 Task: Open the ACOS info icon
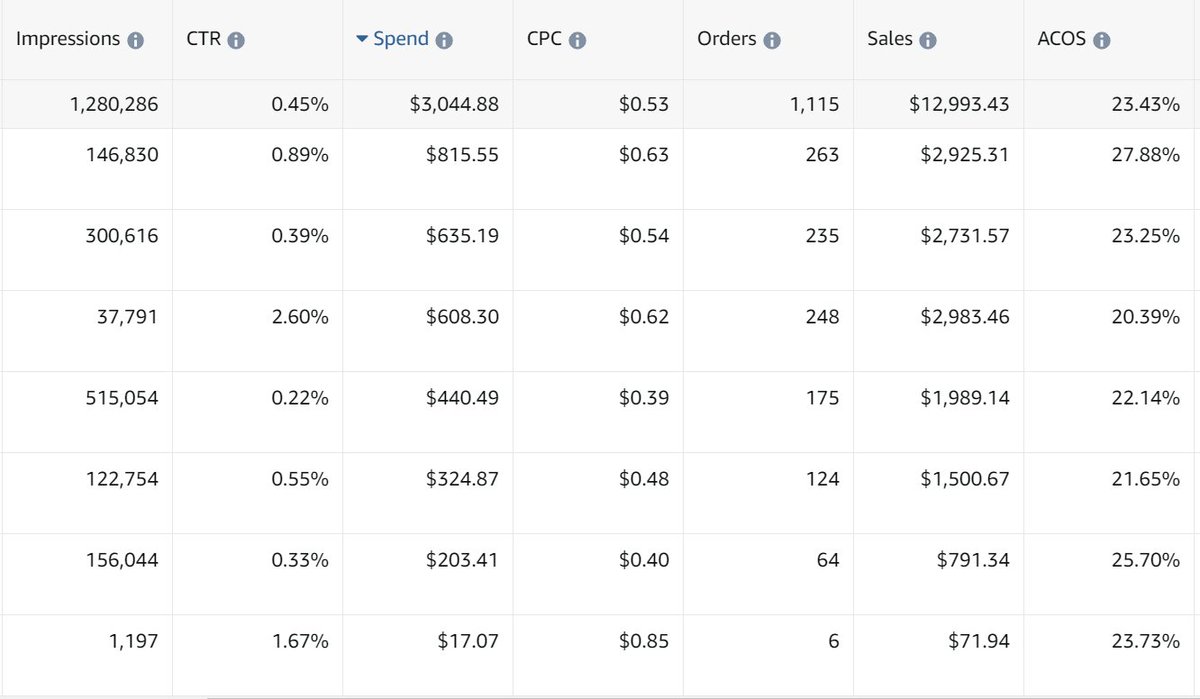[x=1101, y=41]
